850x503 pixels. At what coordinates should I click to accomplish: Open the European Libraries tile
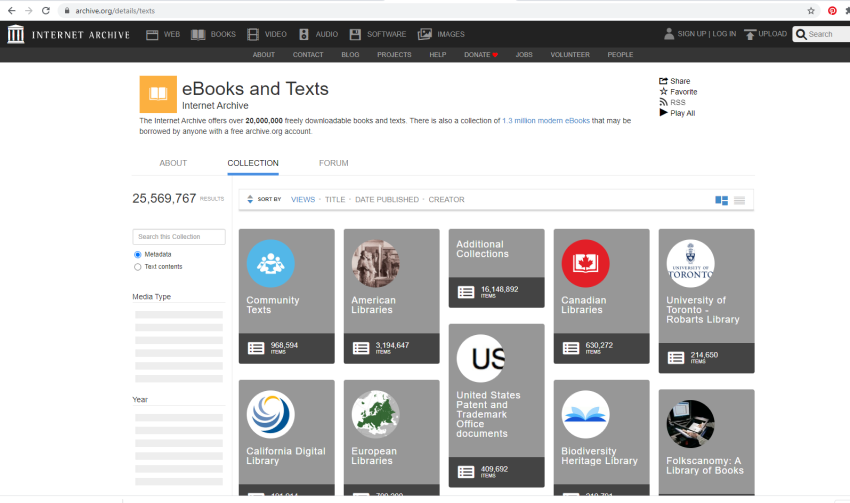391,437
